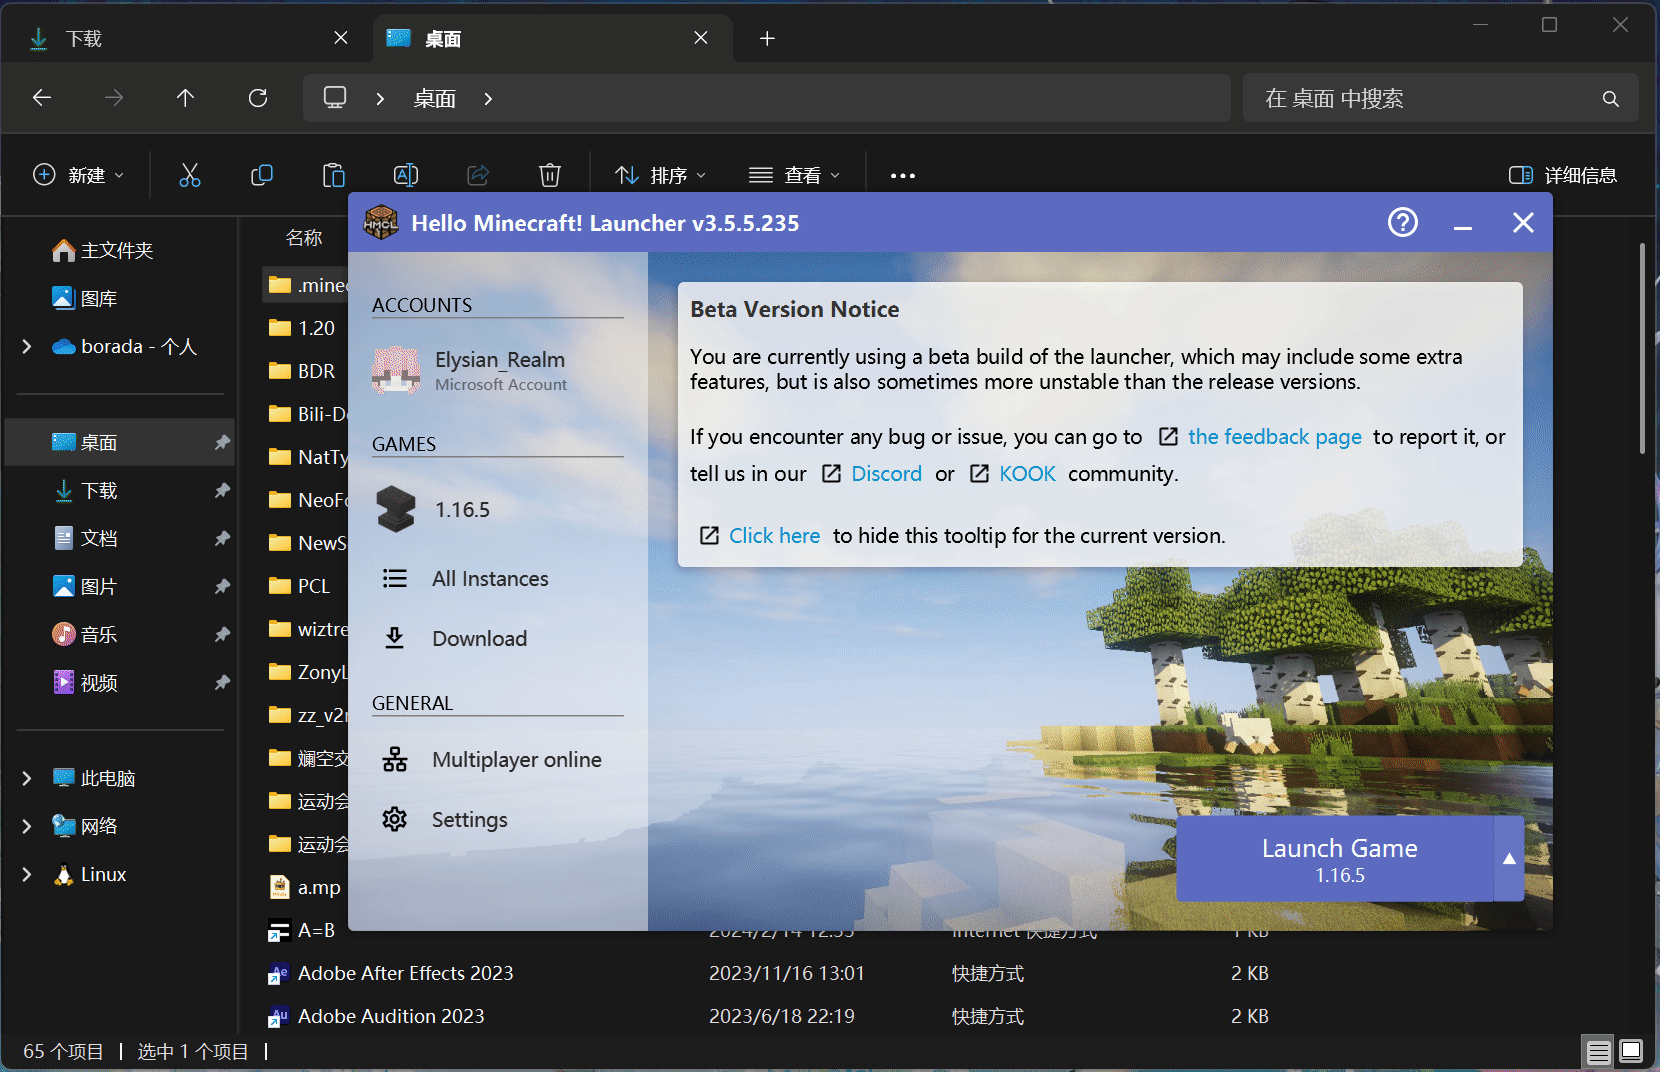Click the help question mark icon in launcher
Image resolution: width=1660 pixels, height=1072 pixels.
click(1402, 222)
